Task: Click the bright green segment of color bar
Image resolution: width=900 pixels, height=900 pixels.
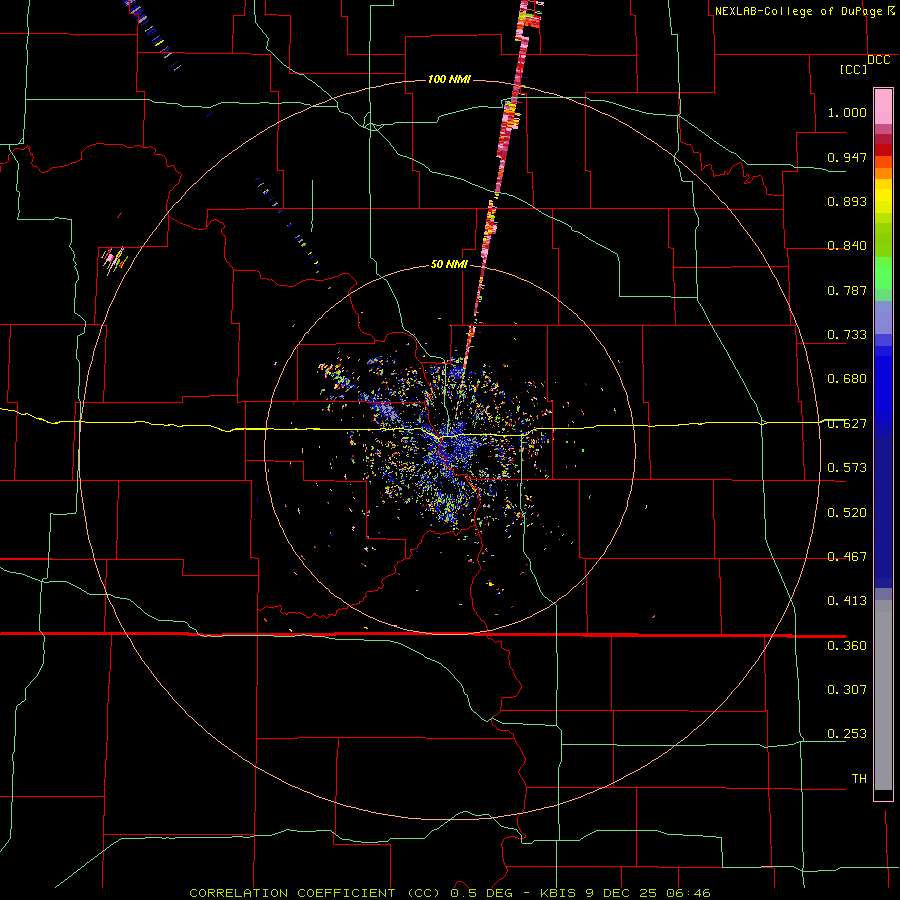Action: click(x=883, y=273)
